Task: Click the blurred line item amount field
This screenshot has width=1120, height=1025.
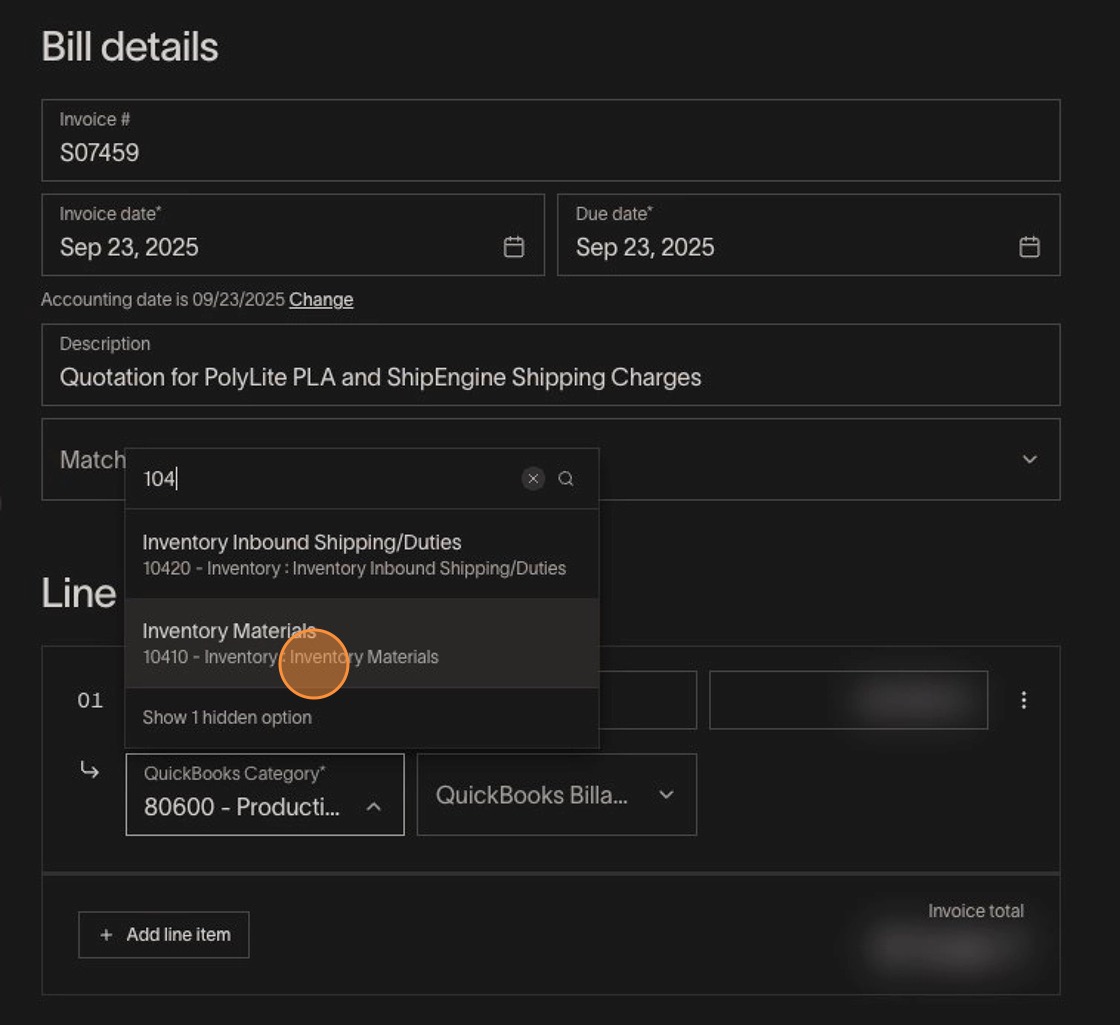Action: coord(848,700)
